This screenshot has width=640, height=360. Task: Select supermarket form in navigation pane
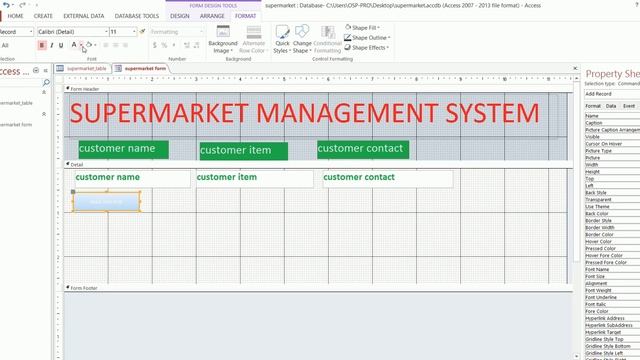(16, 124)
